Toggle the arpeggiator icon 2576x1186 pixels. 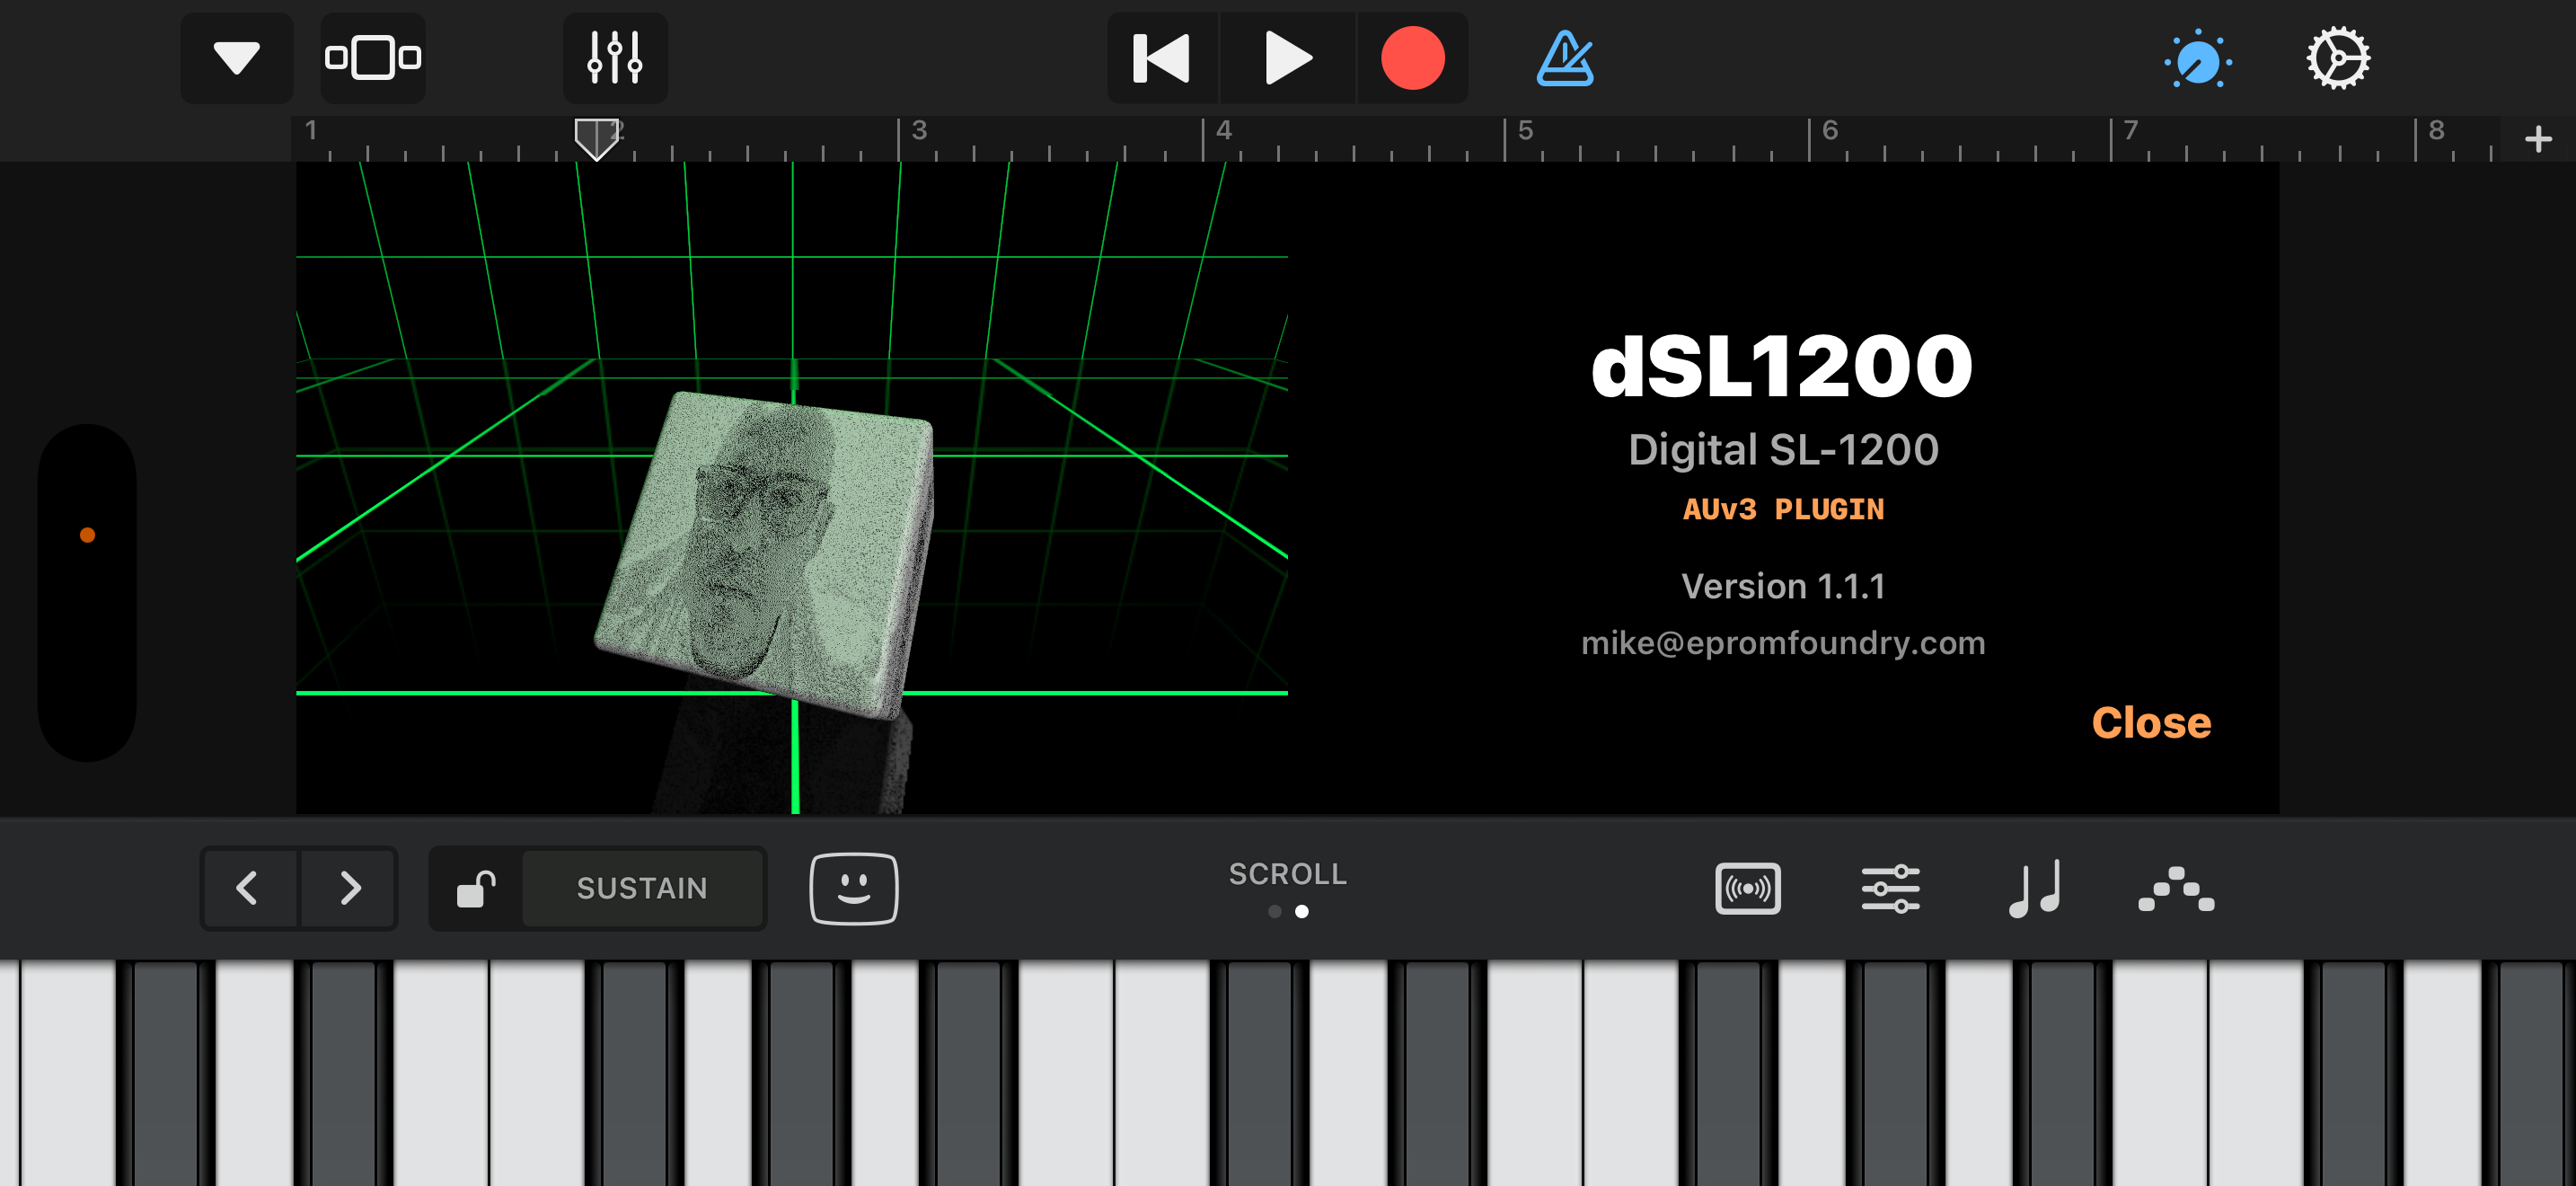pyautogui.click(x=2176, y=888)
